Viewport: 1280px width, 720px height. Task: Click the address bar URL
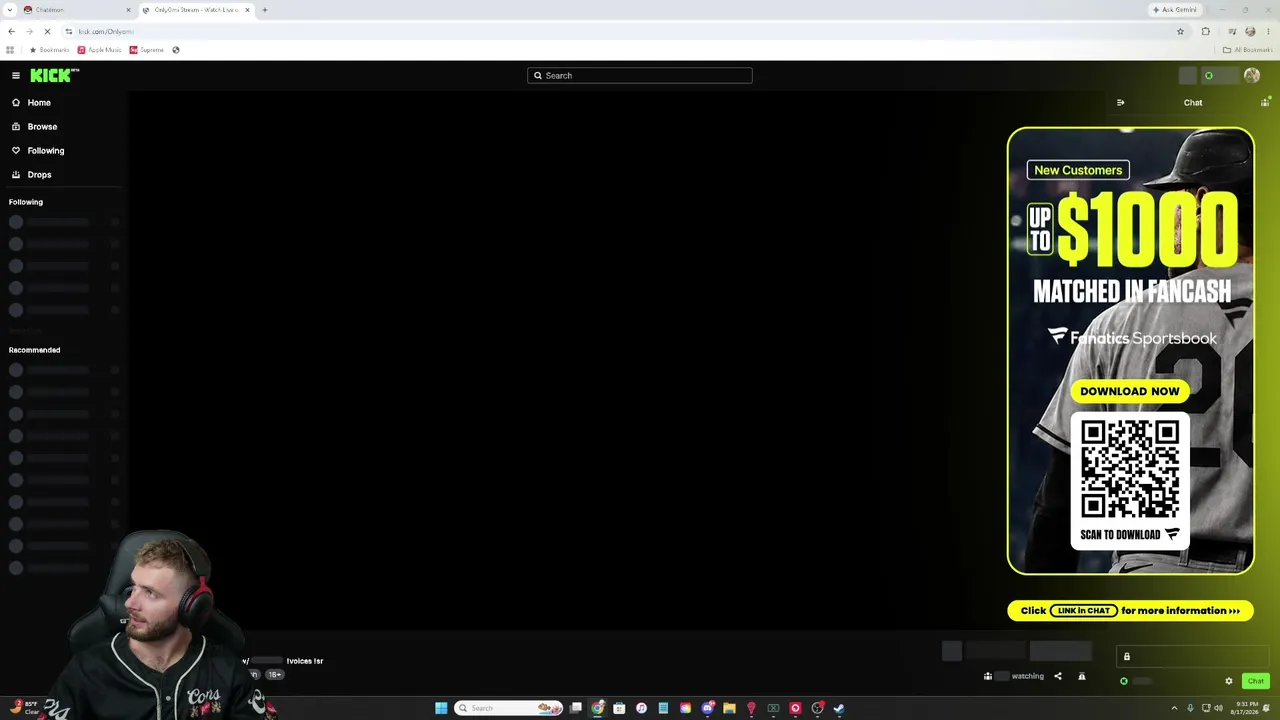(x=106, y=31)
